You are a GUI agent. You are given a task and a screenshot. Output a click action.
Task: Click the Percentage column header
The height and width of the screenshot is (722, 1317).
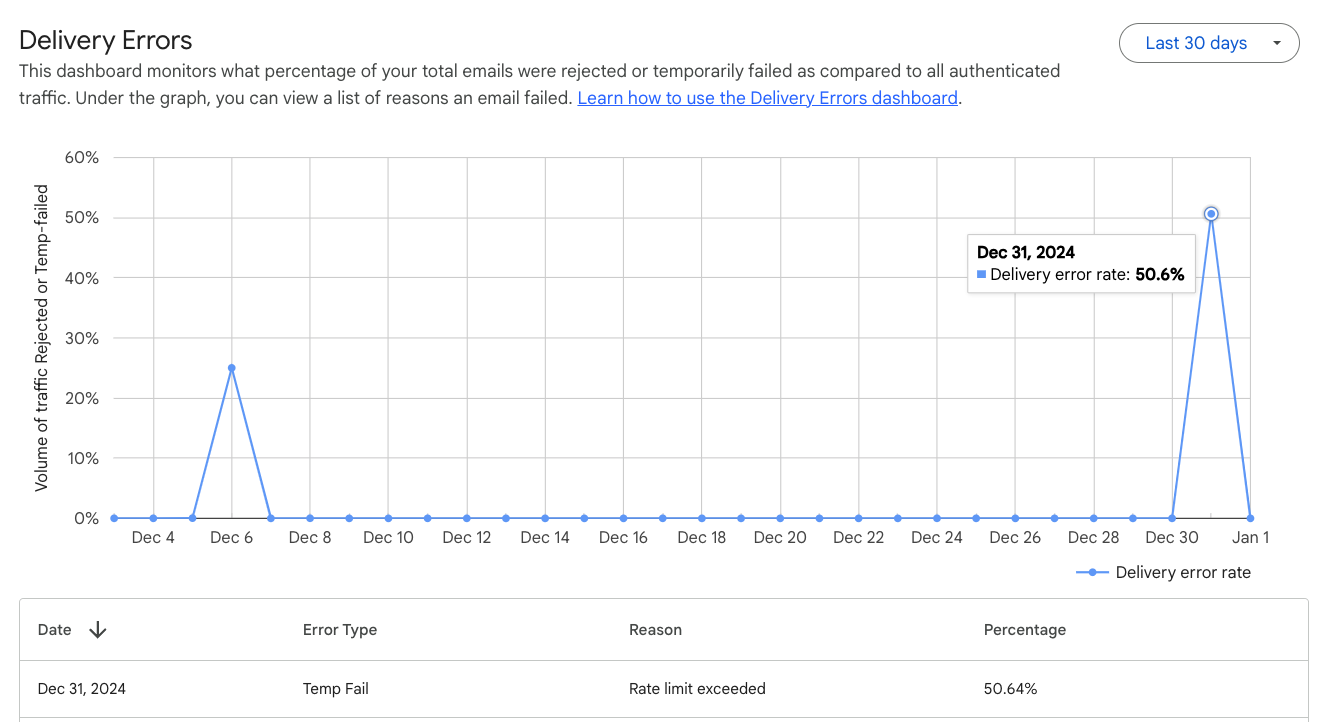(x=1025, y=630)
